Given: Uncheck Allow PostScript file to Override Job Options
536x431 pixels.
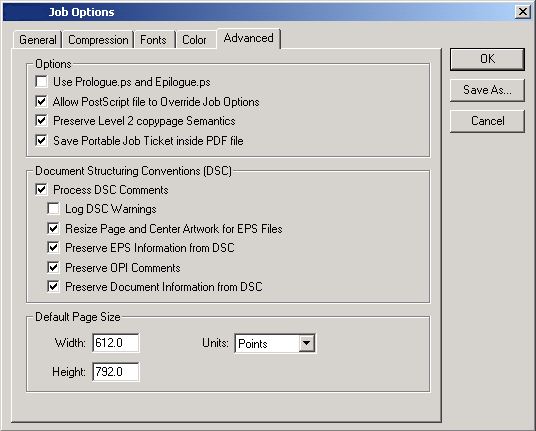Looking at the screenshot, I should 41,102.
